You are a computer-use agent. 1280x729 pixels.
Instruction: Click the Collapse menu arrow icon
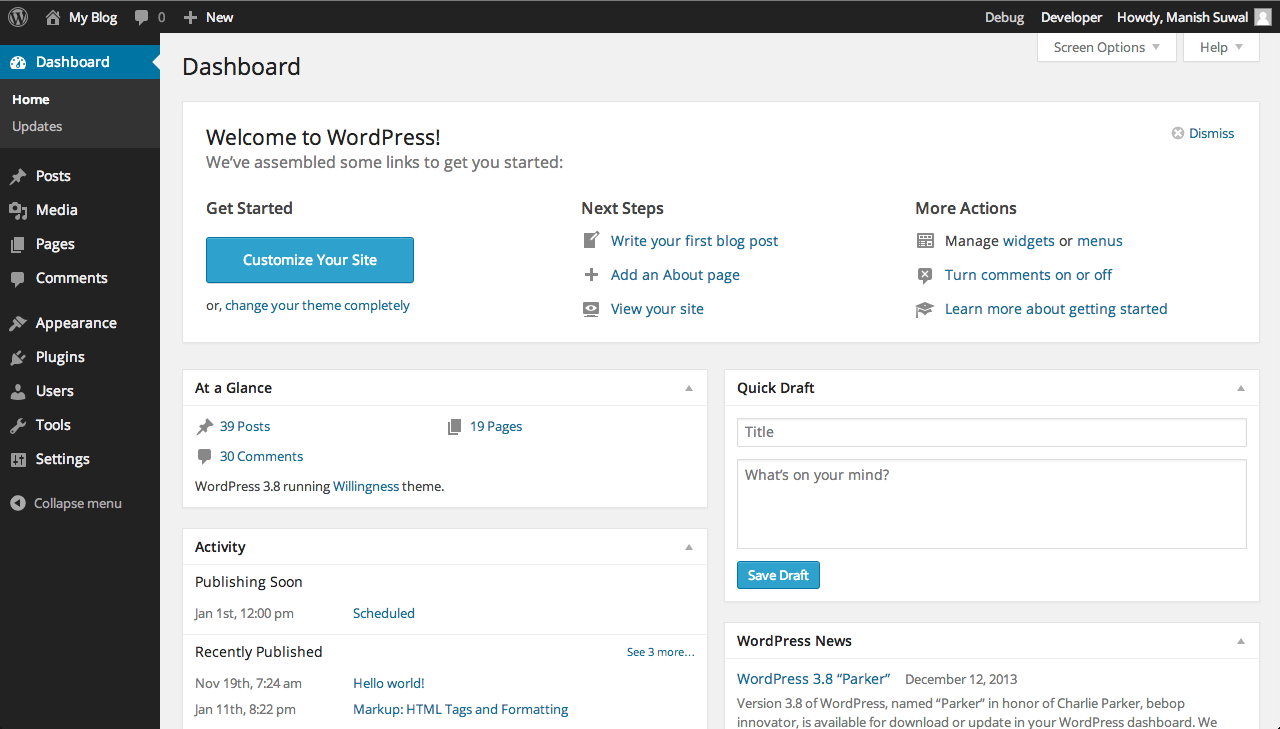click(x=18, y=503)
